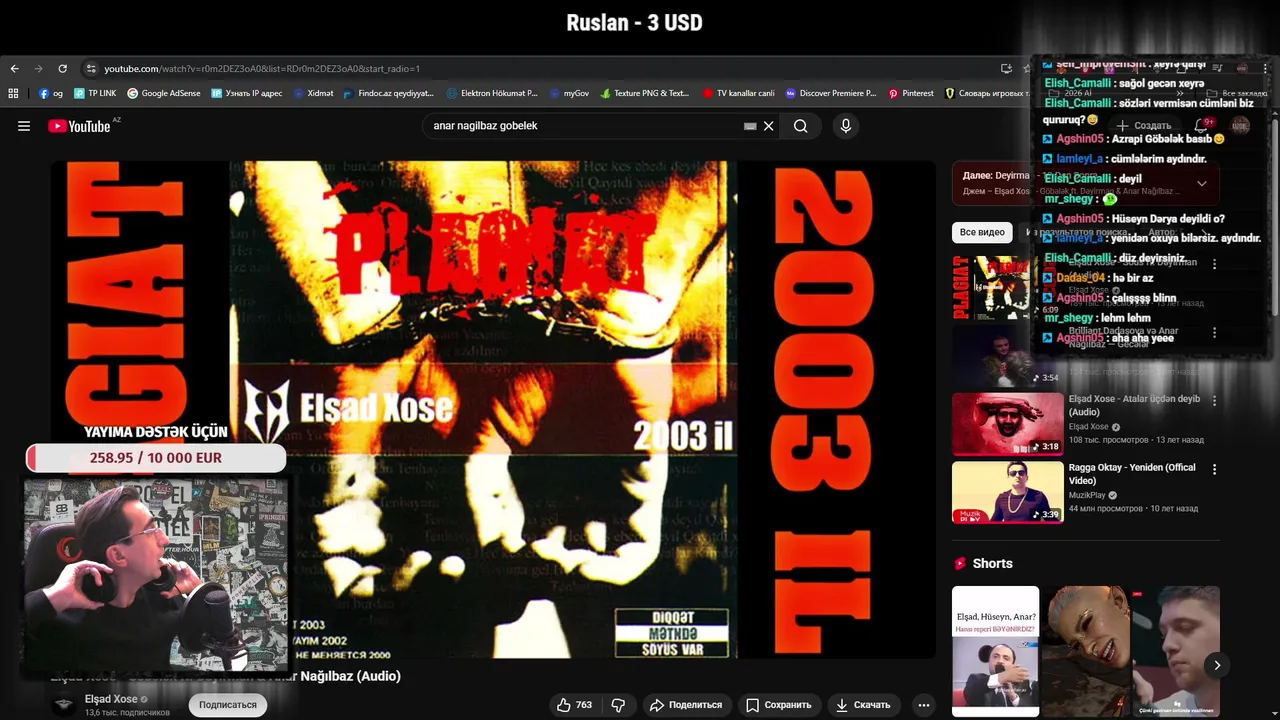Click the magnifier search button
Image resolution: width=1280 pixels, height=720 pixels.
tap(800, 126)
